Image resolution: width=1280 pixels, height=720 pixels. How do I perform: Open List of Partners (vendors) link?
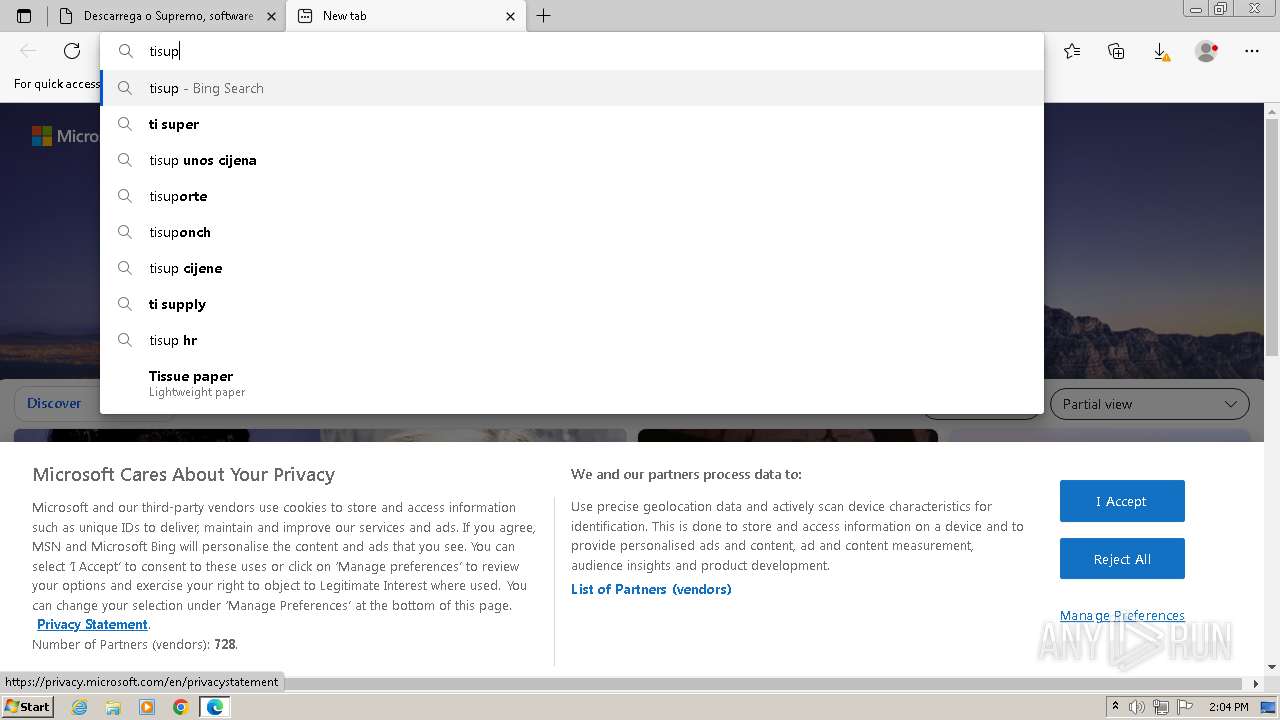651,589
